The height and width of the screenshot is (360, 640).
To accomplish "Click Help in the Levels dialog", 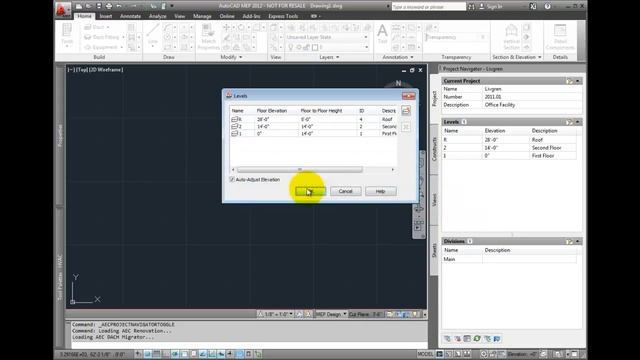I will click(x=380, y=191).
